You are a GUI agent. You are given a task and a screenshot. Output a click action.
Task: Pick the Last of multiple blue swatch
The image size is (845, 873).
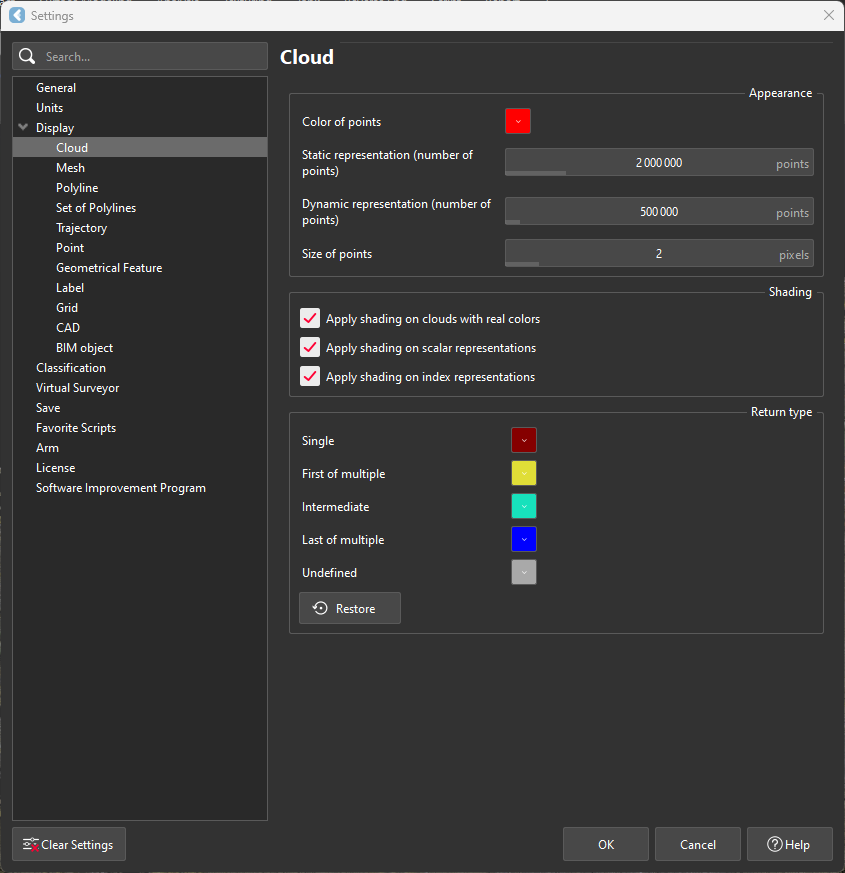click(x=524, y=540)
